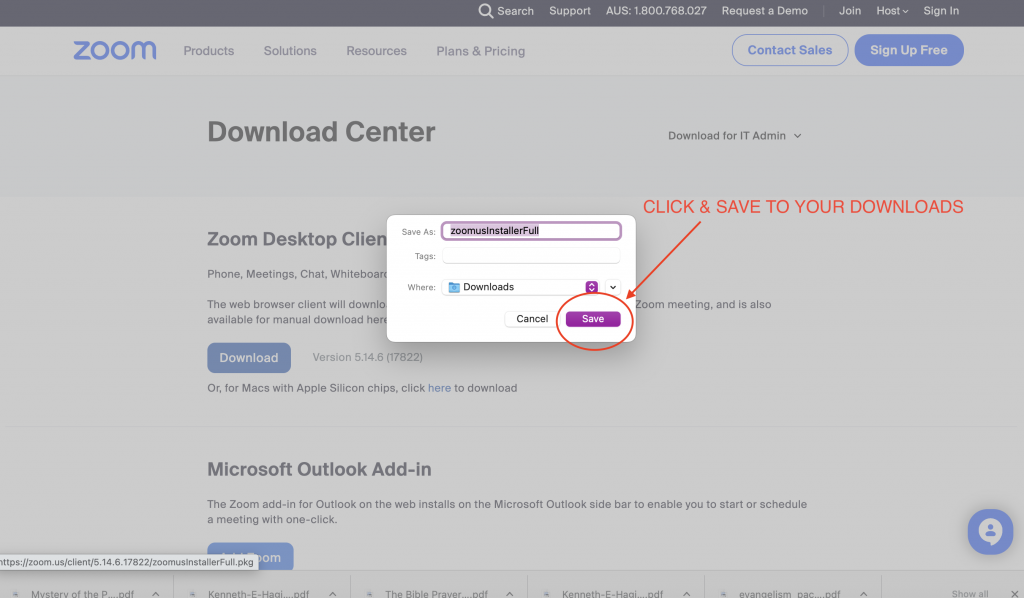The width and height of the screenshot is (1024, 598).
Task: Open the Solutions menu
Action: [290, 51]
